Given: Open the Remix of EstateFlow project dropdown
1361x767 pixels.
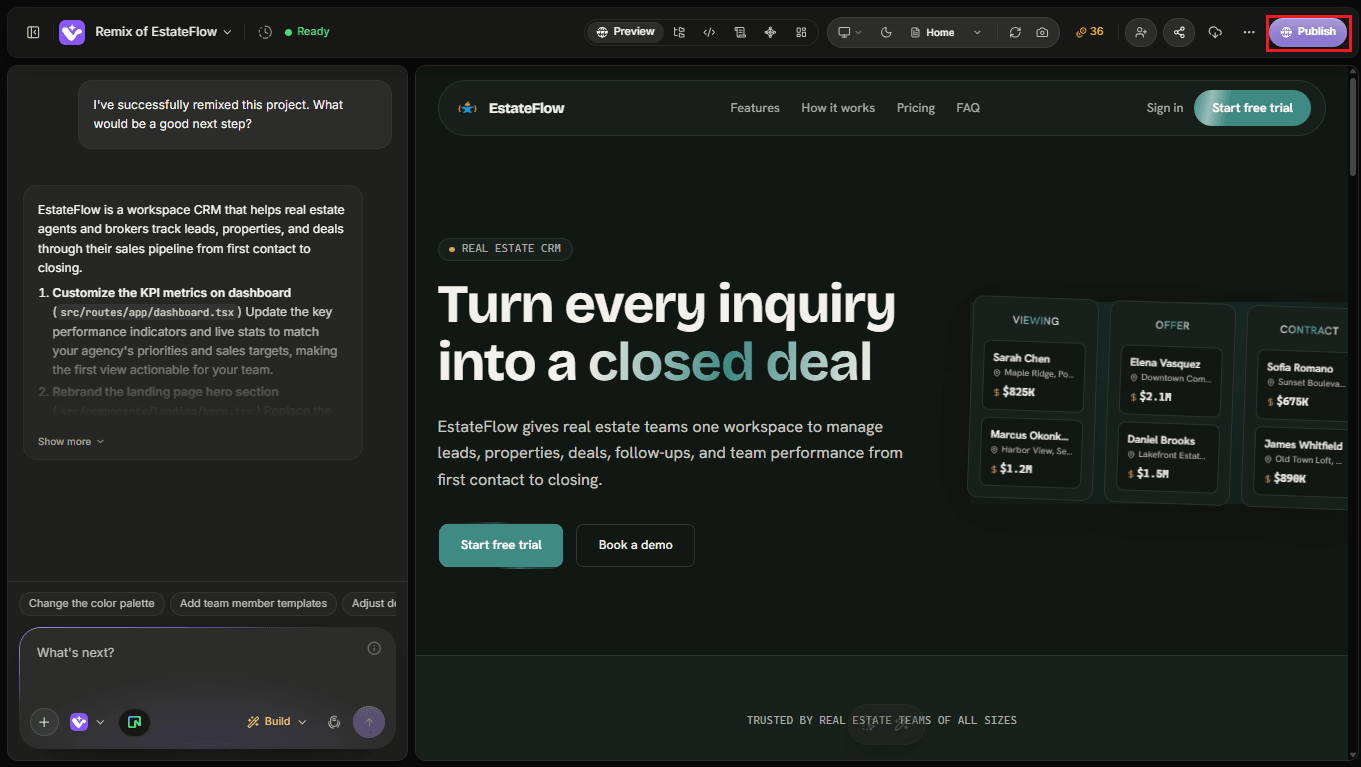Looking at the screenshot, I should (164, 32).
